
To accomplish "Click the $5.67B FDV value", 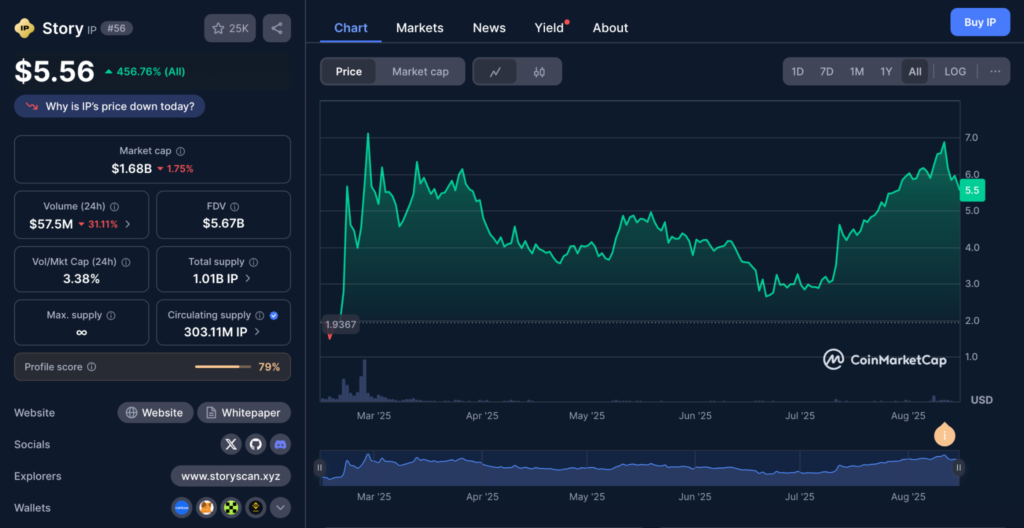I will (x=224, y=224).
